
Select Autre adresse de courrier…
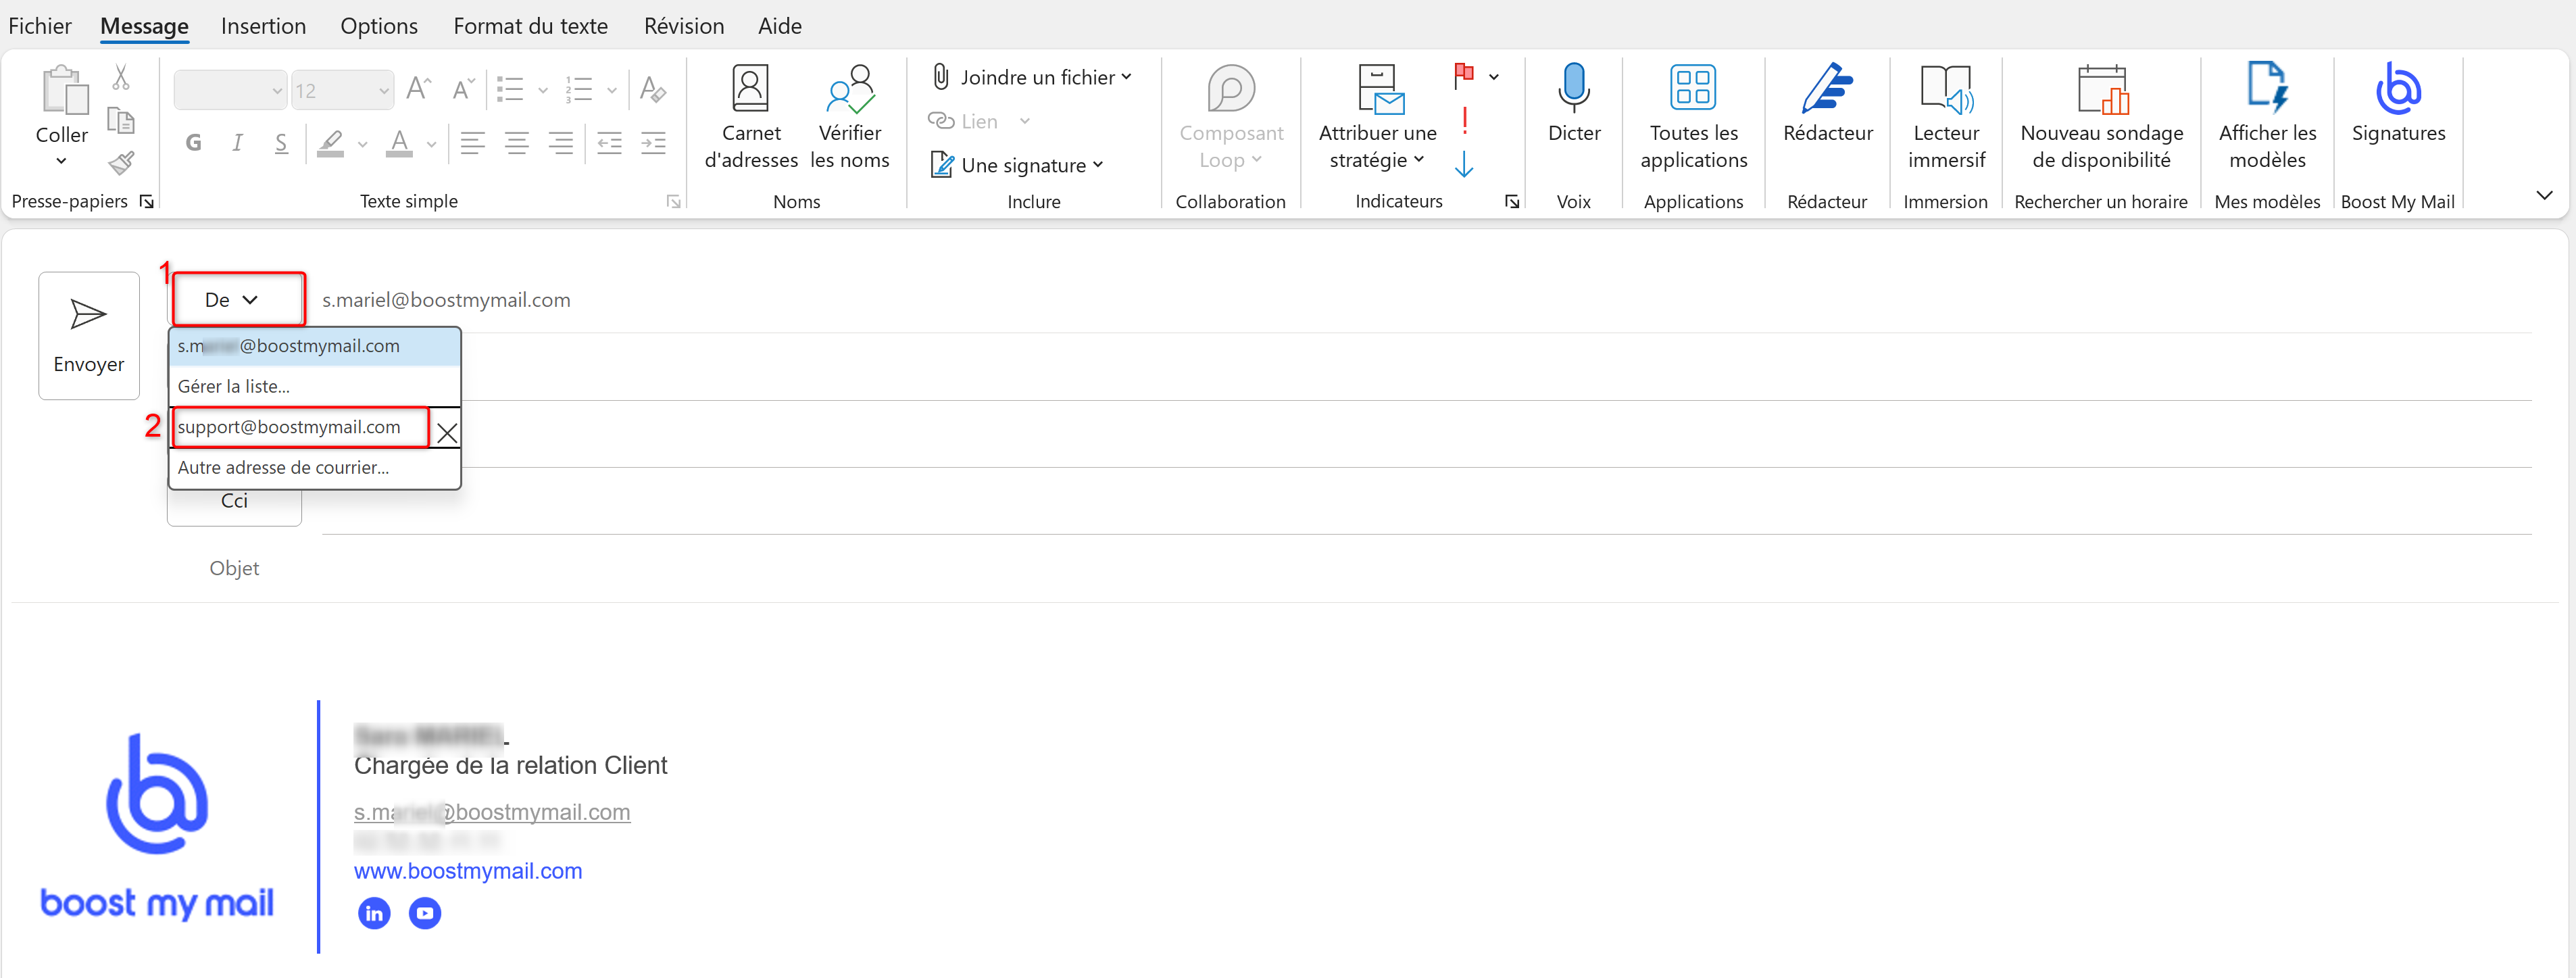[x=314, y=468]
